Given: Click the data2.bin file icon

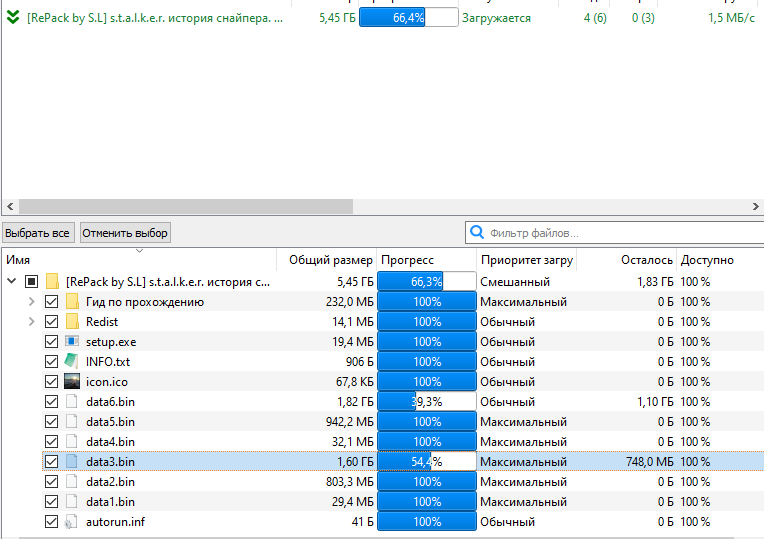Looking at the screenshot, I should 72,481.
